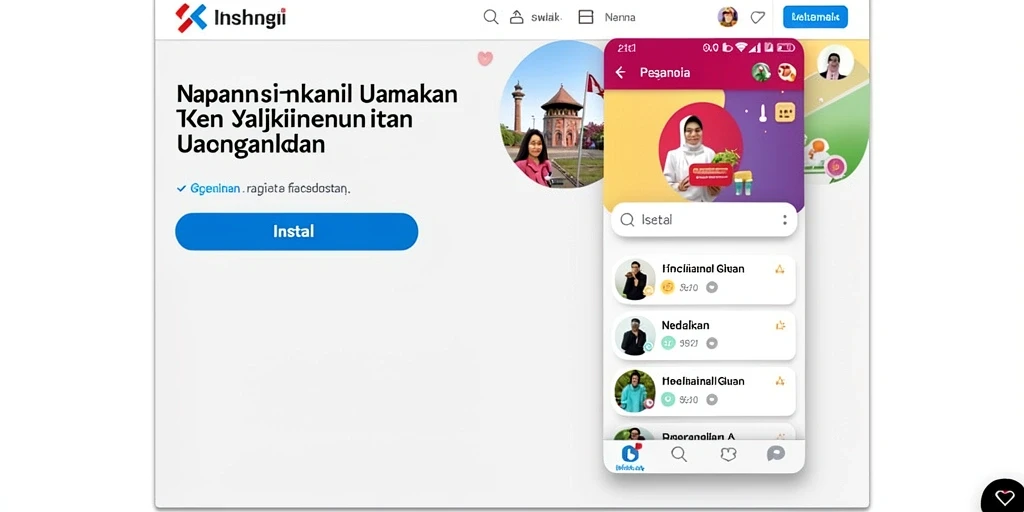
Task: Select the search tab in phone bottom bar
Action: (679, 454)
